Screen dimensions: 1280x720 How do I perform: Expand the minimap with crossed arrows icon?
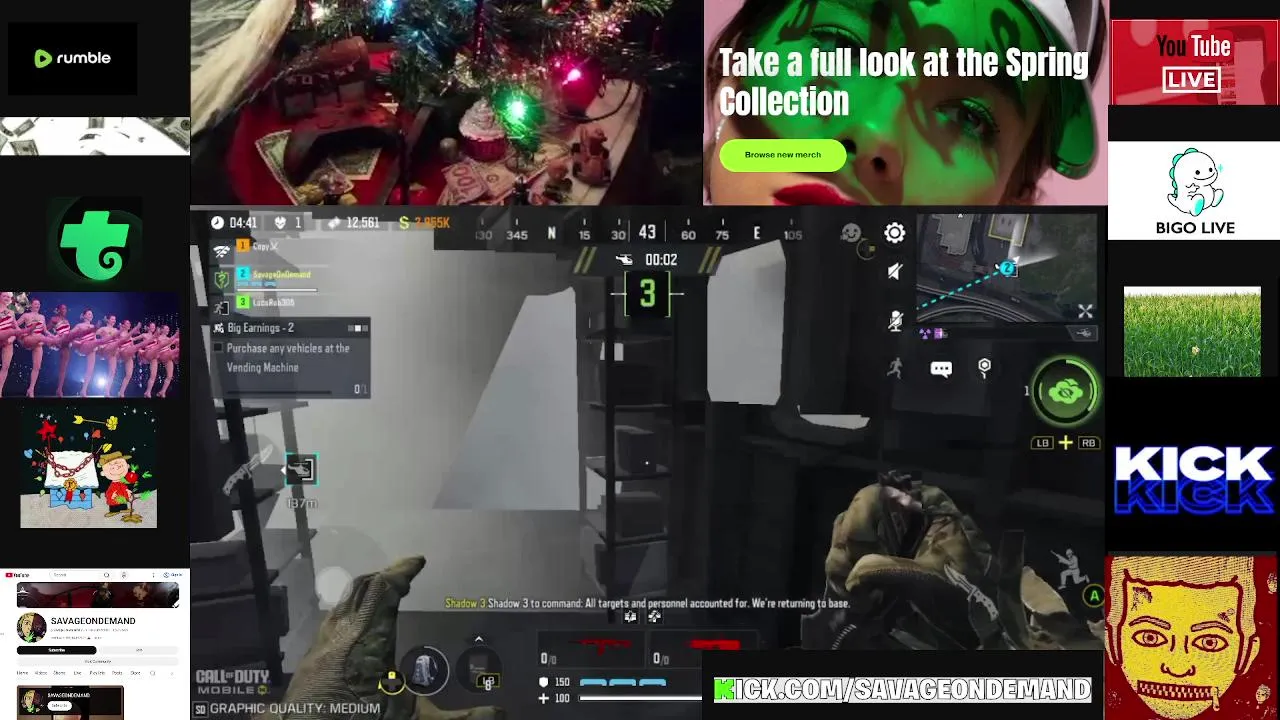coord(1085,311)
